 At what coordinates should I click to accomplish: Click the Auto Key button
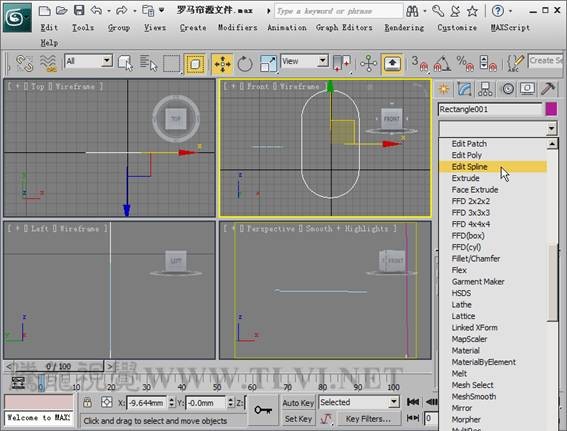pos(298,403)
